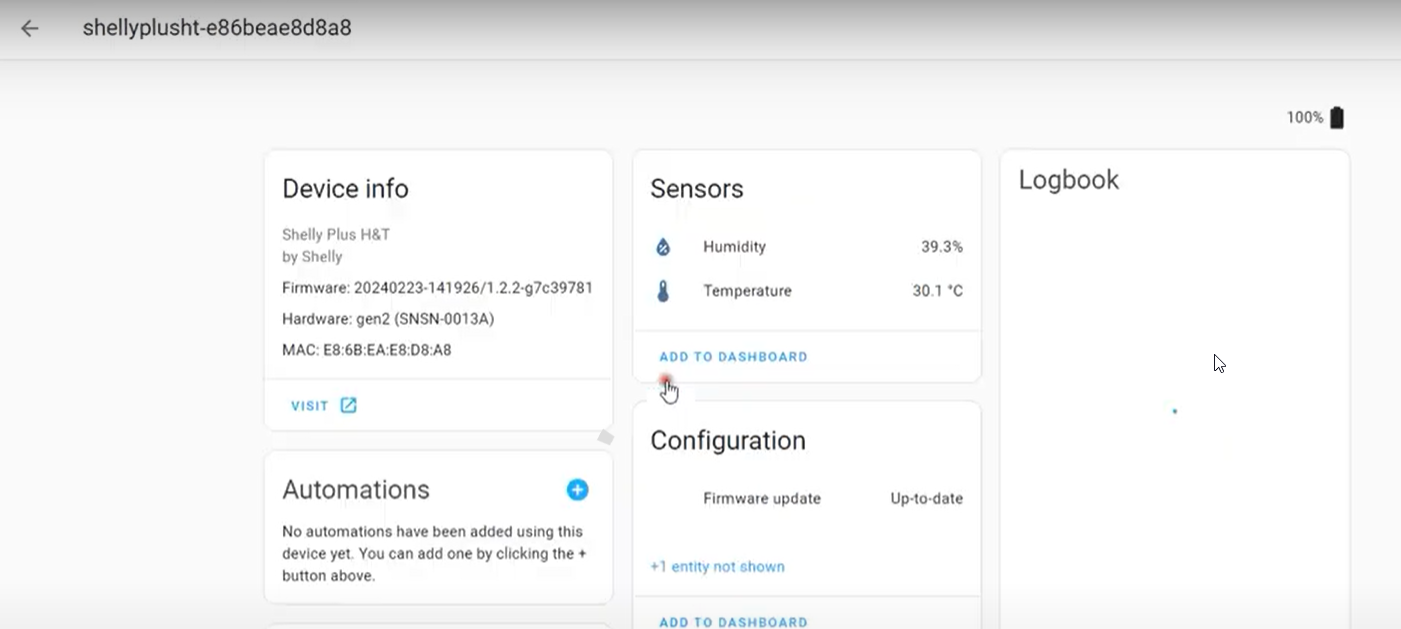Click the Temperature thermometer icon
The image size is (1401, 629).
pos(663,291)
